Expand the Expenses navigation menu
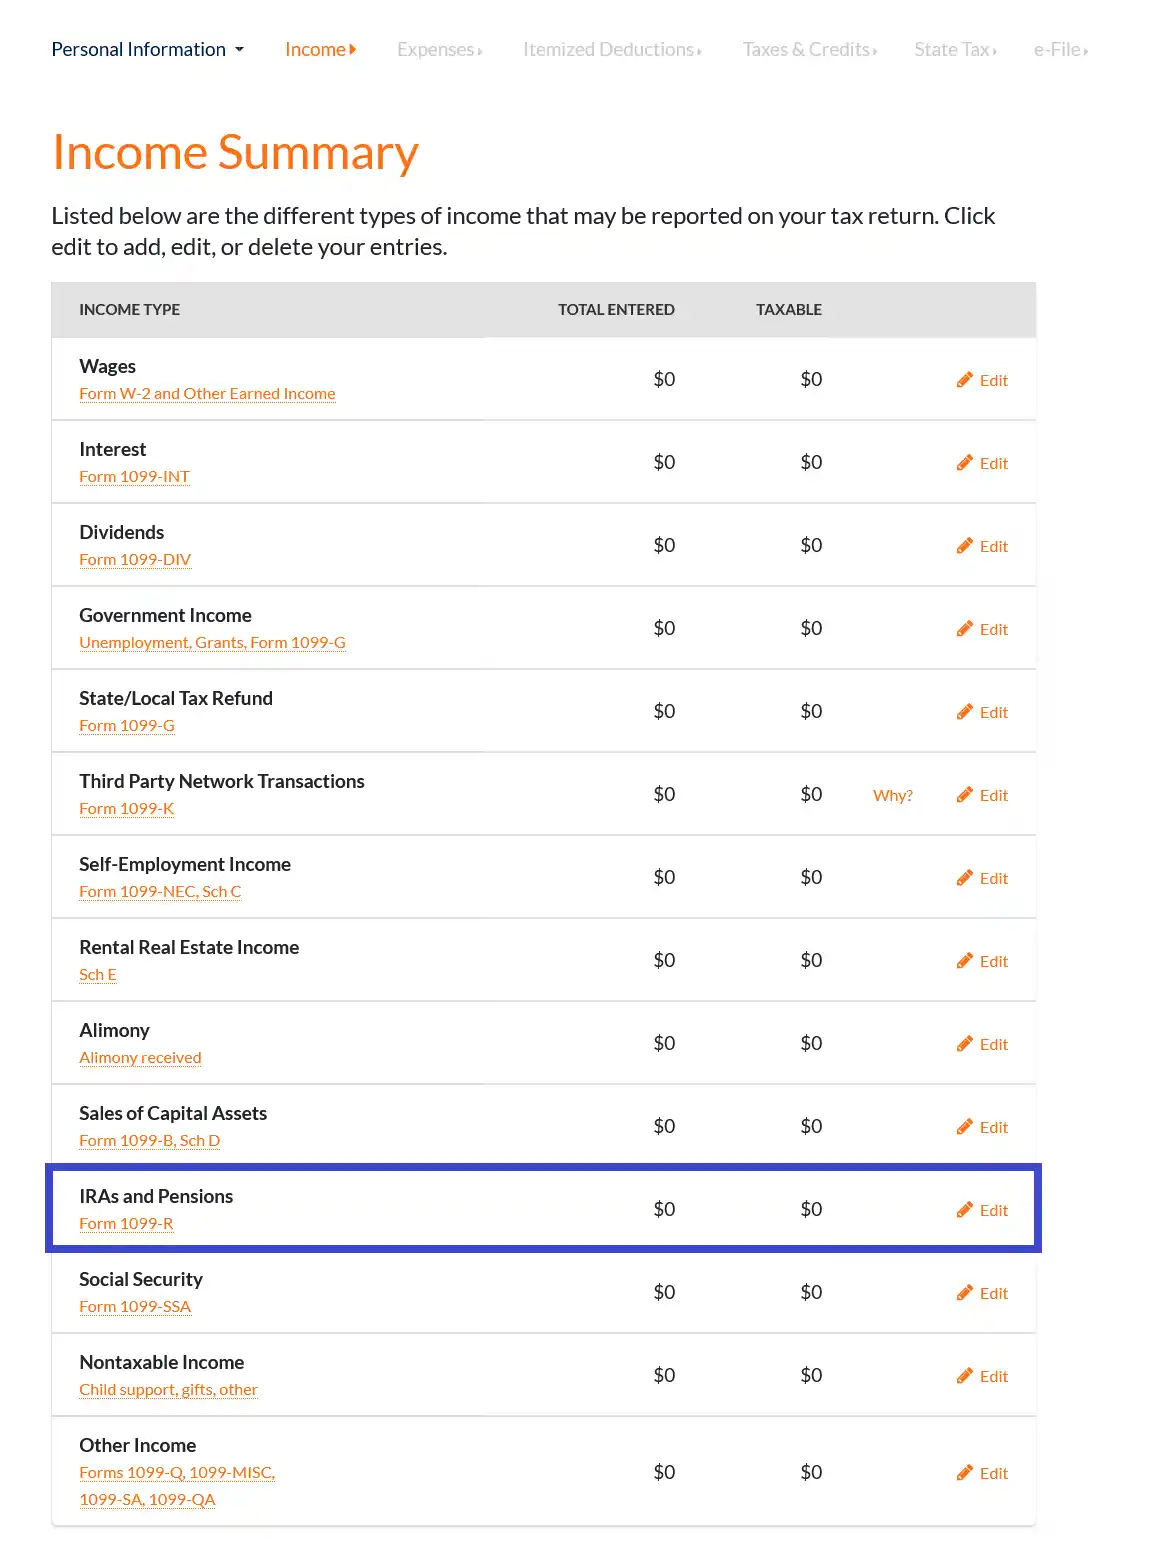This screenshot has height=1542, width=1156. point(439,50)
